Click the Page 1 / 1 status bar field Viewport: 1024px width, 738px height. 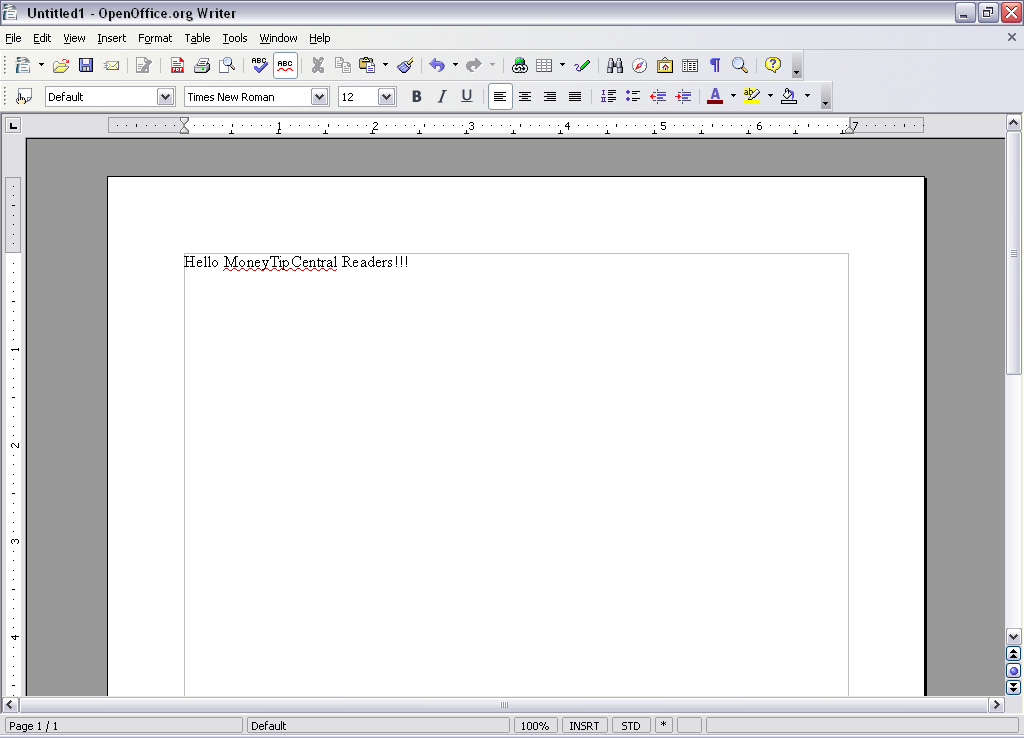tap(123, 726)
